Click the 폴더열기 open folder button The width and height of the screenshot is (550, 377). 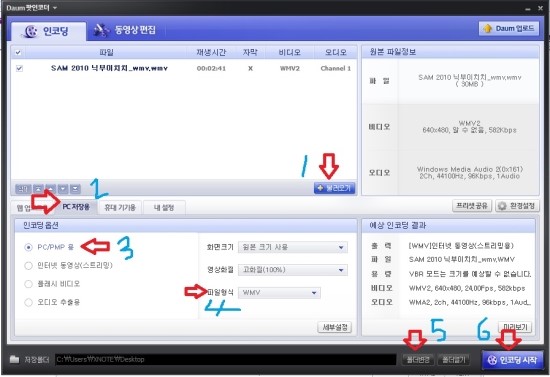coord(454,360)
